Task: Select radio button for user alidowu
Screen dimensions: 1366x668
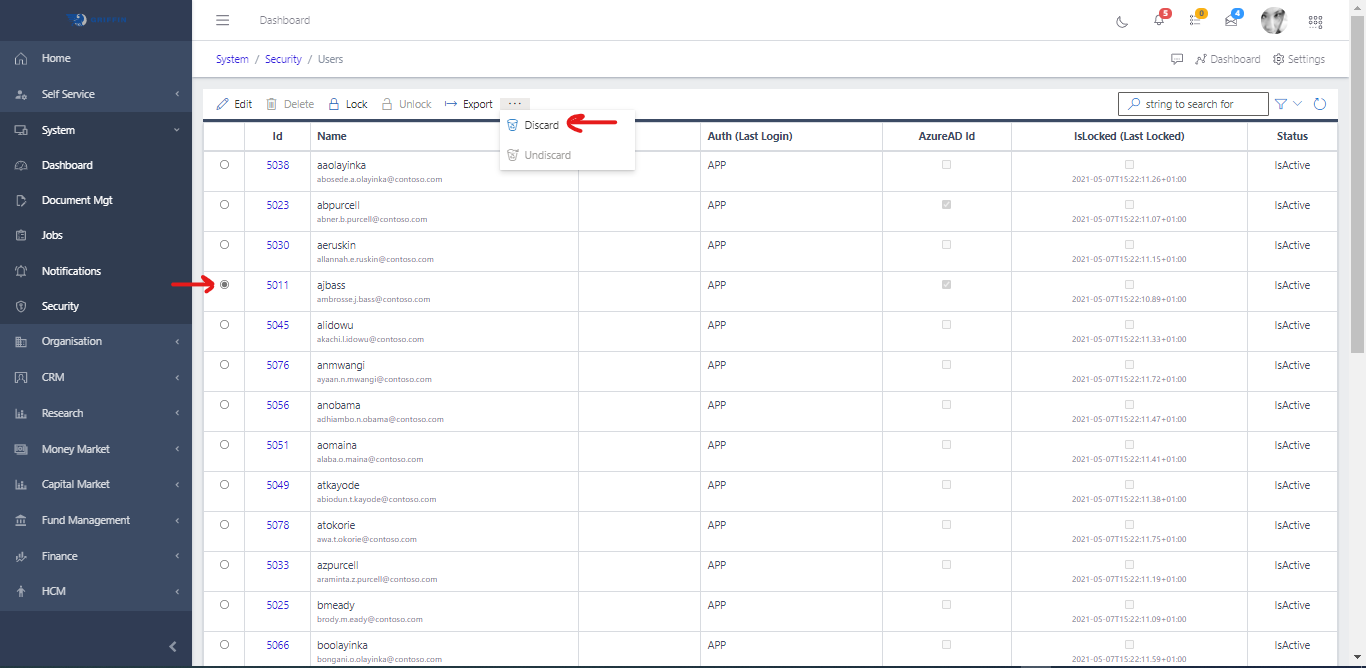Action: (x=224, y=325)
